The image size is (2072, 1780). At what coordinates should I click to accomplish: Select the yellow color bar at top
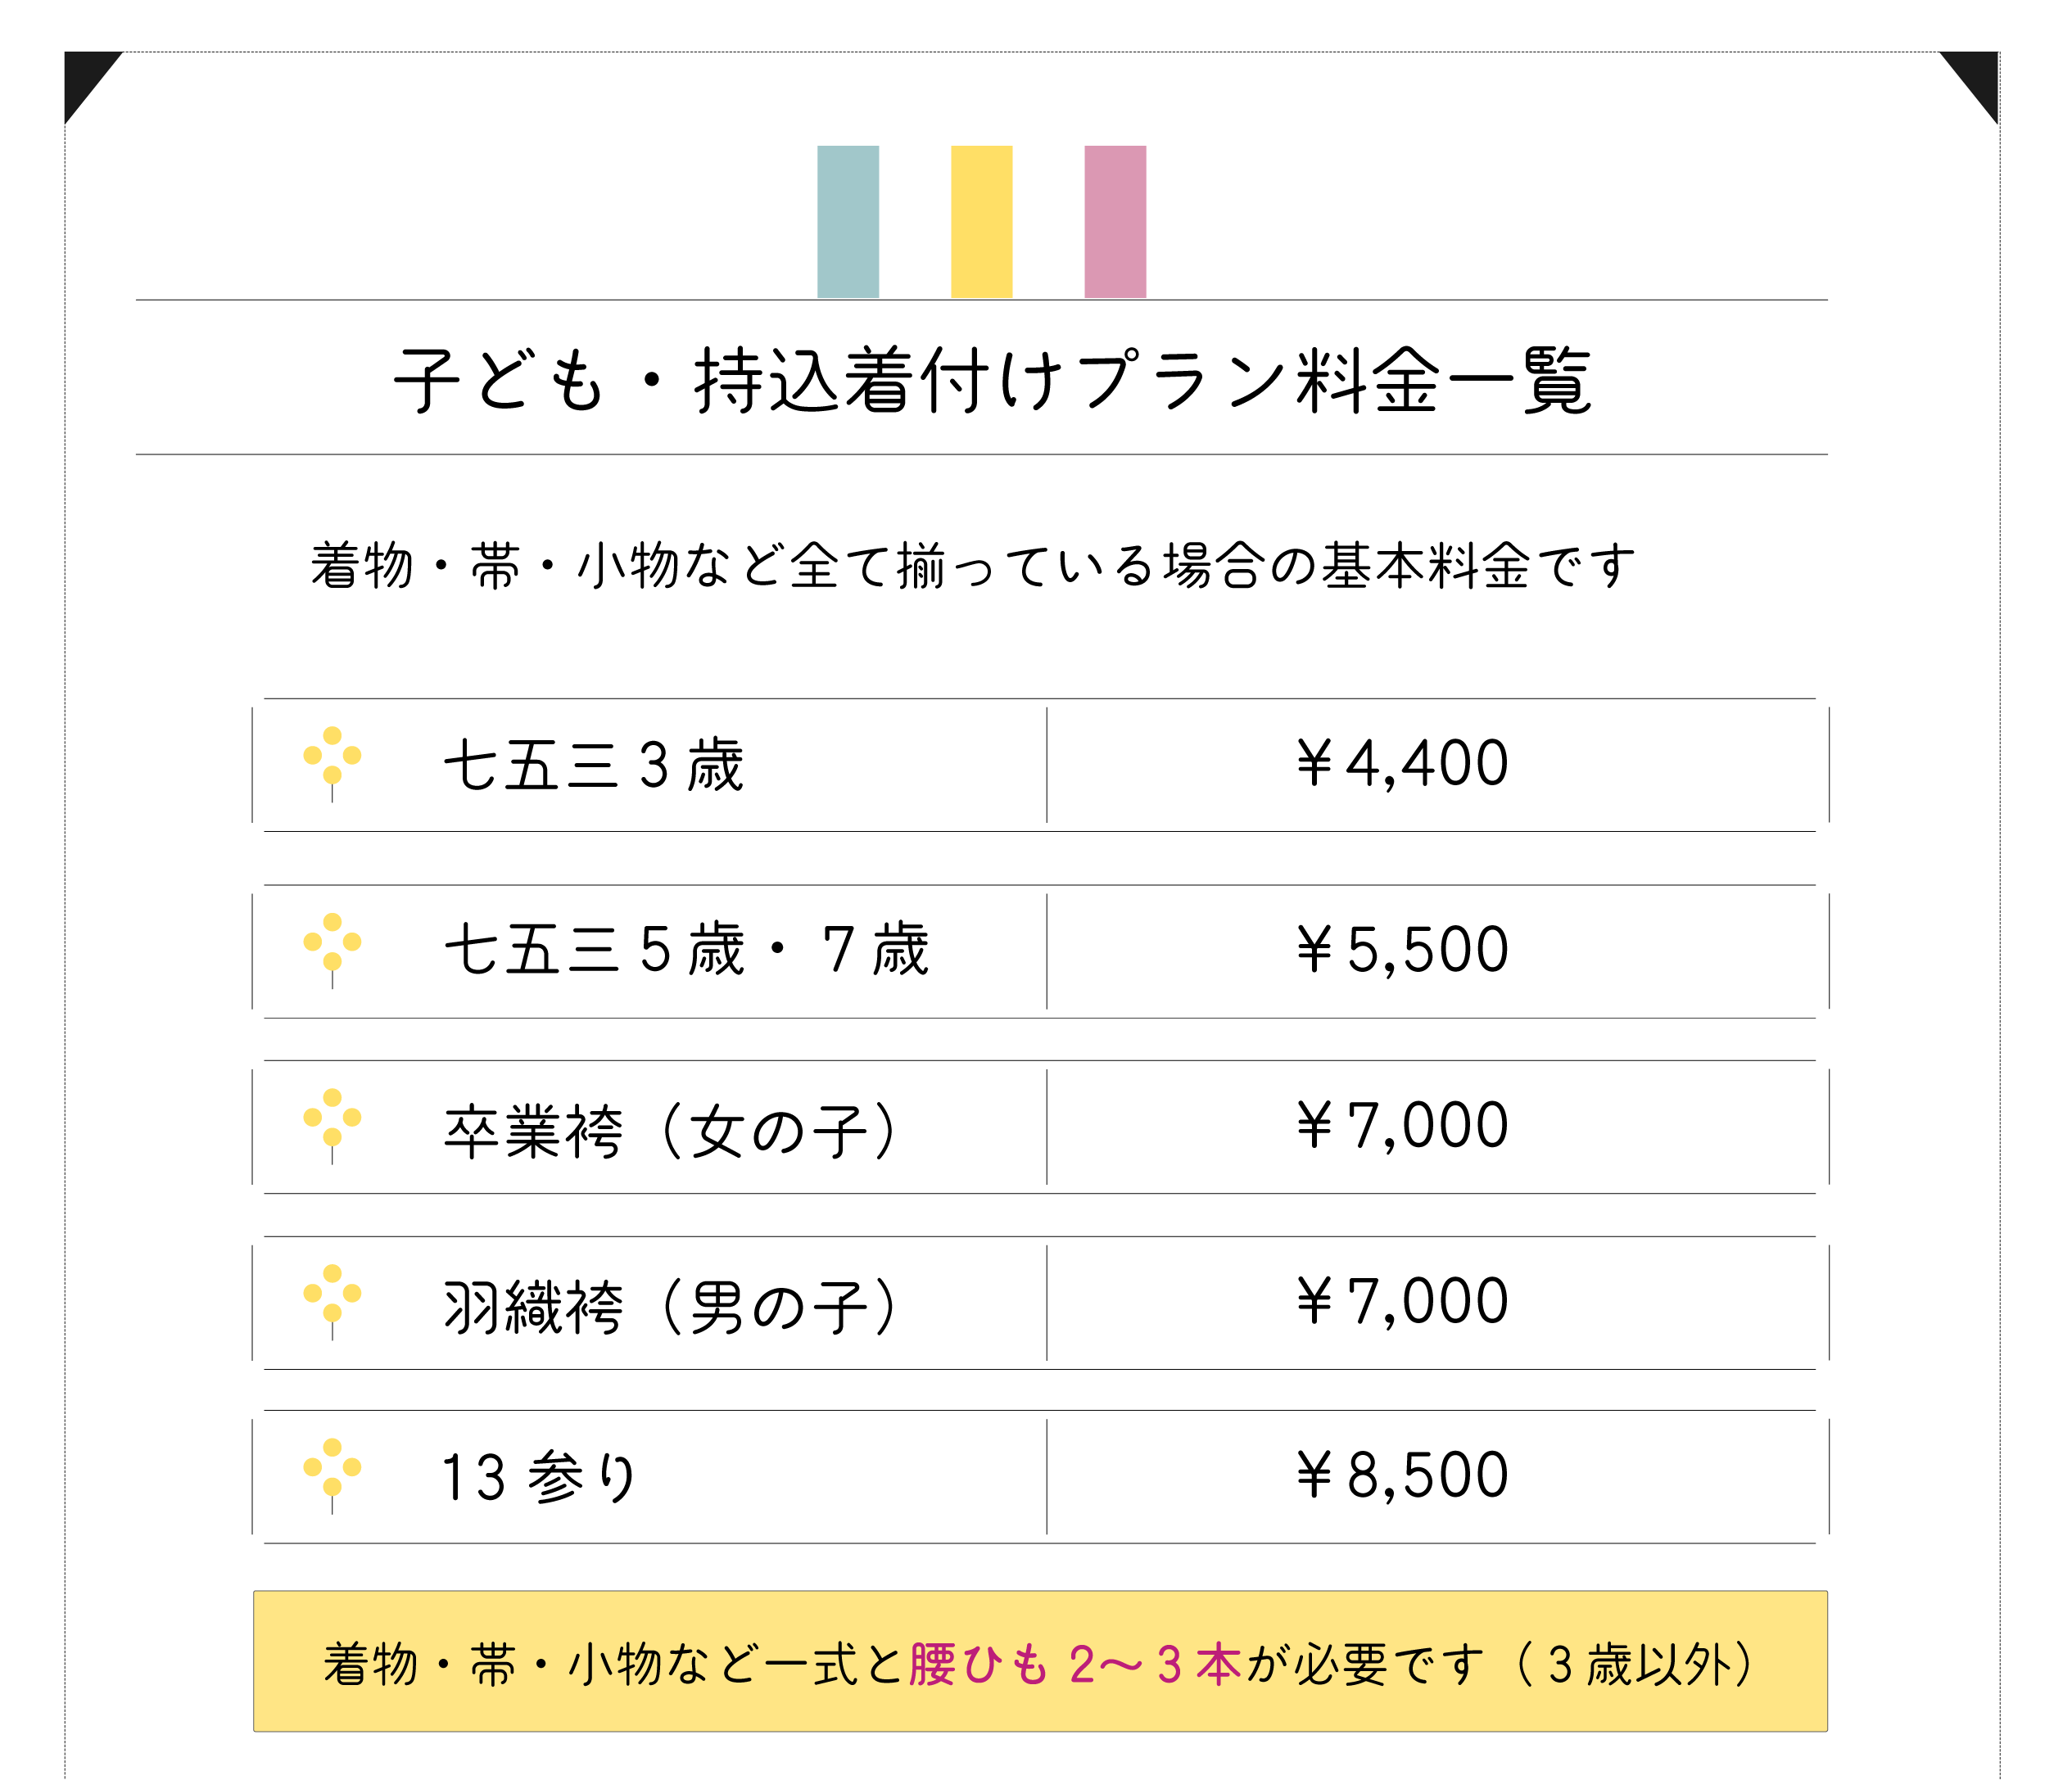(981, 221)
